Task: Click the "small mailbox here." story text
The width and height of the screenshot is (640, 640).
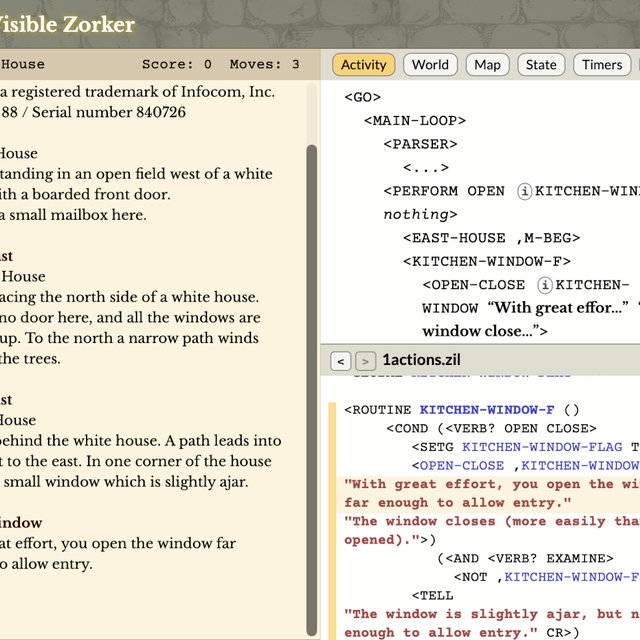Action: tap(78, 215)
